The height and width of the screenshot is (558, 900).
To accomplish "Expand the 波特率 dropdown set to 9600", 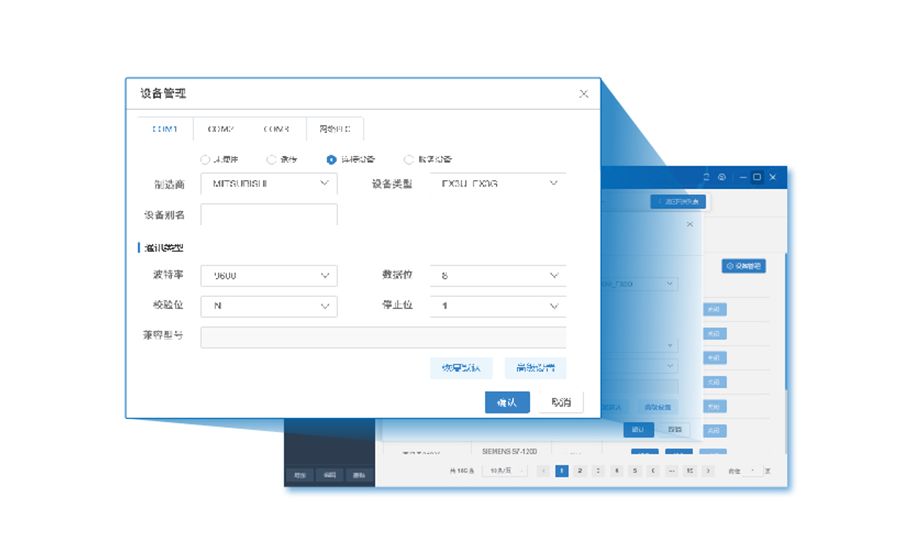I will point(268,275).
